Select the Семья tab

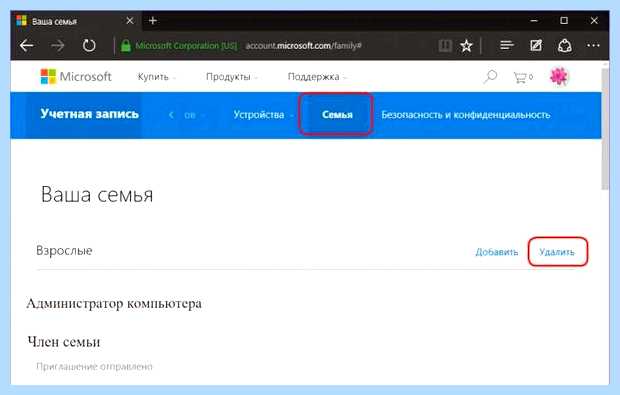point(337,115)
